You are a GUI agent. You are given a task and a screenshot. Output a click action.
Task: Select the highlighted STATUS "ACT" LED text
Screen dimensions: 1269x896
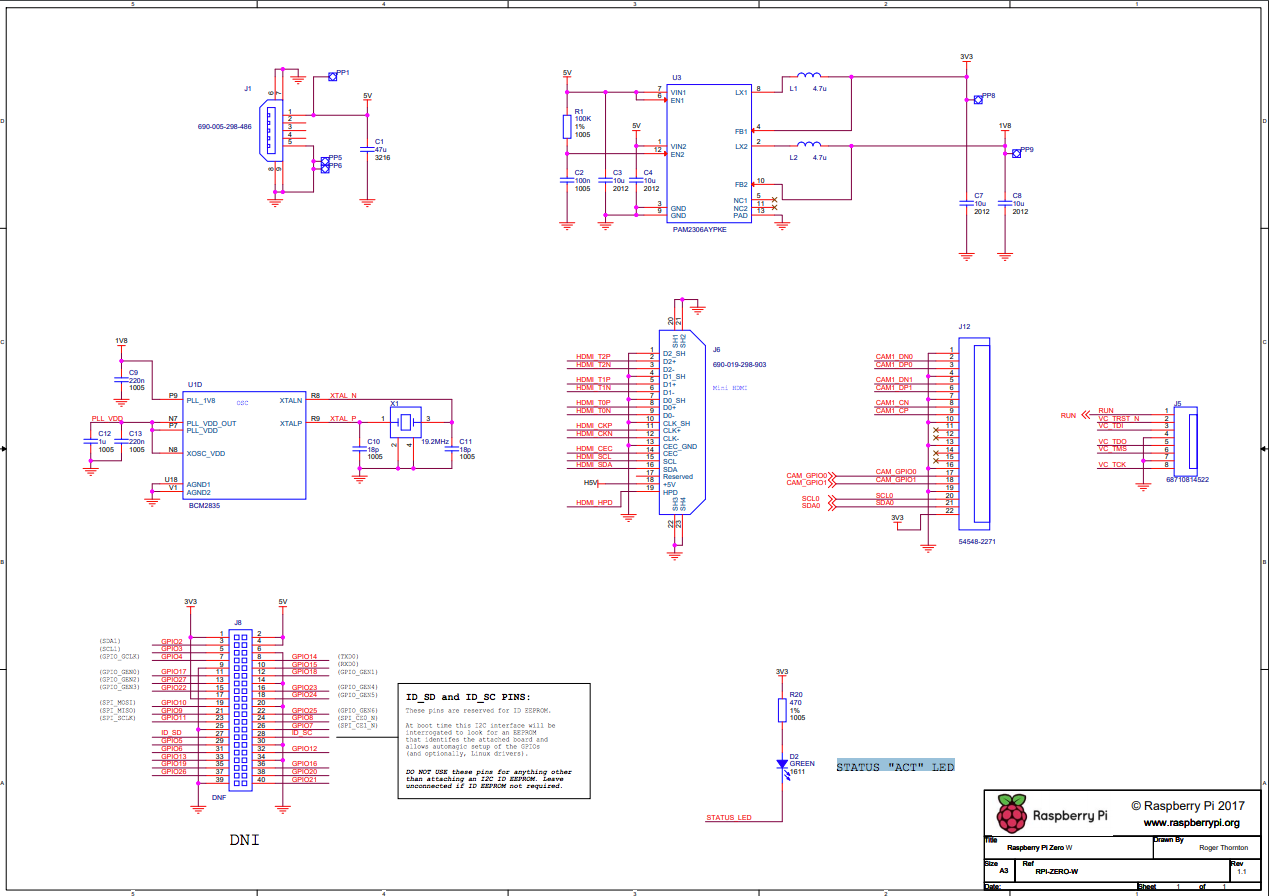click(x=896, y=766)
